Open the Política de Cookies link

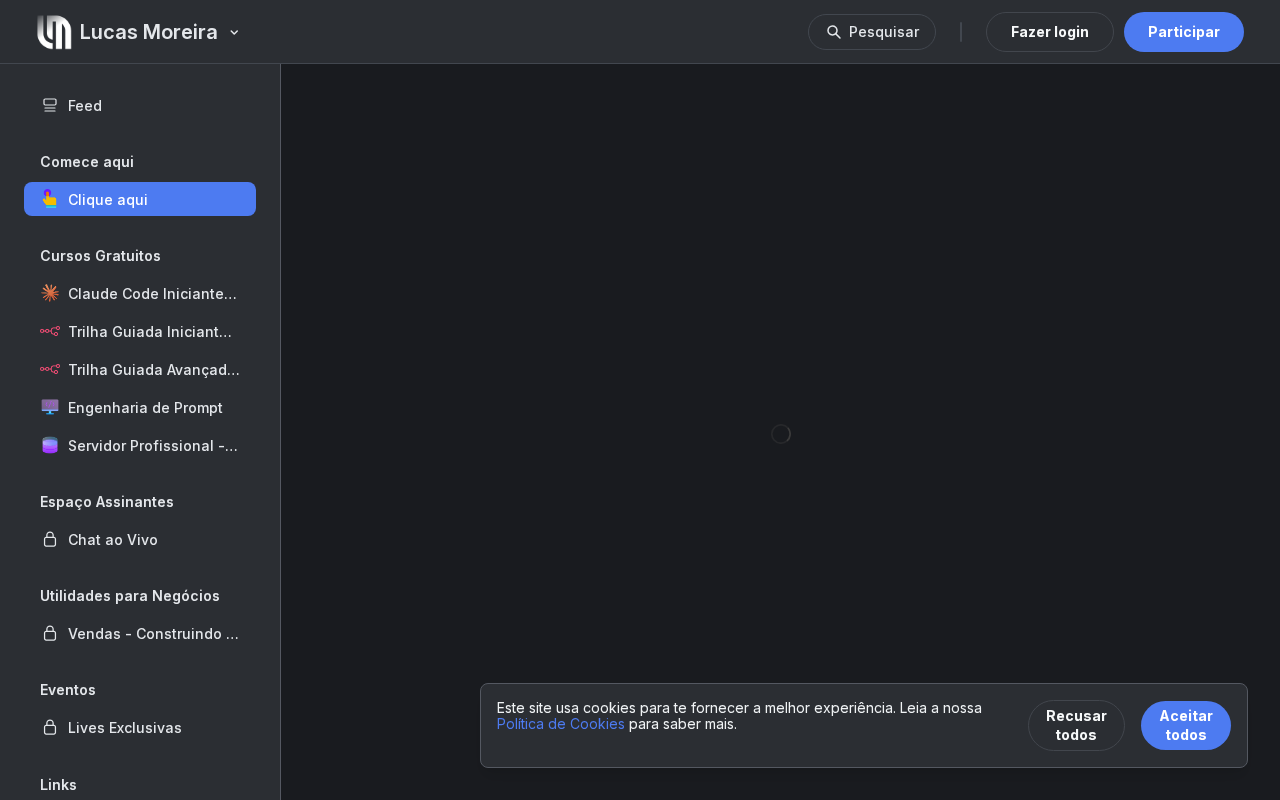point(561,724)
